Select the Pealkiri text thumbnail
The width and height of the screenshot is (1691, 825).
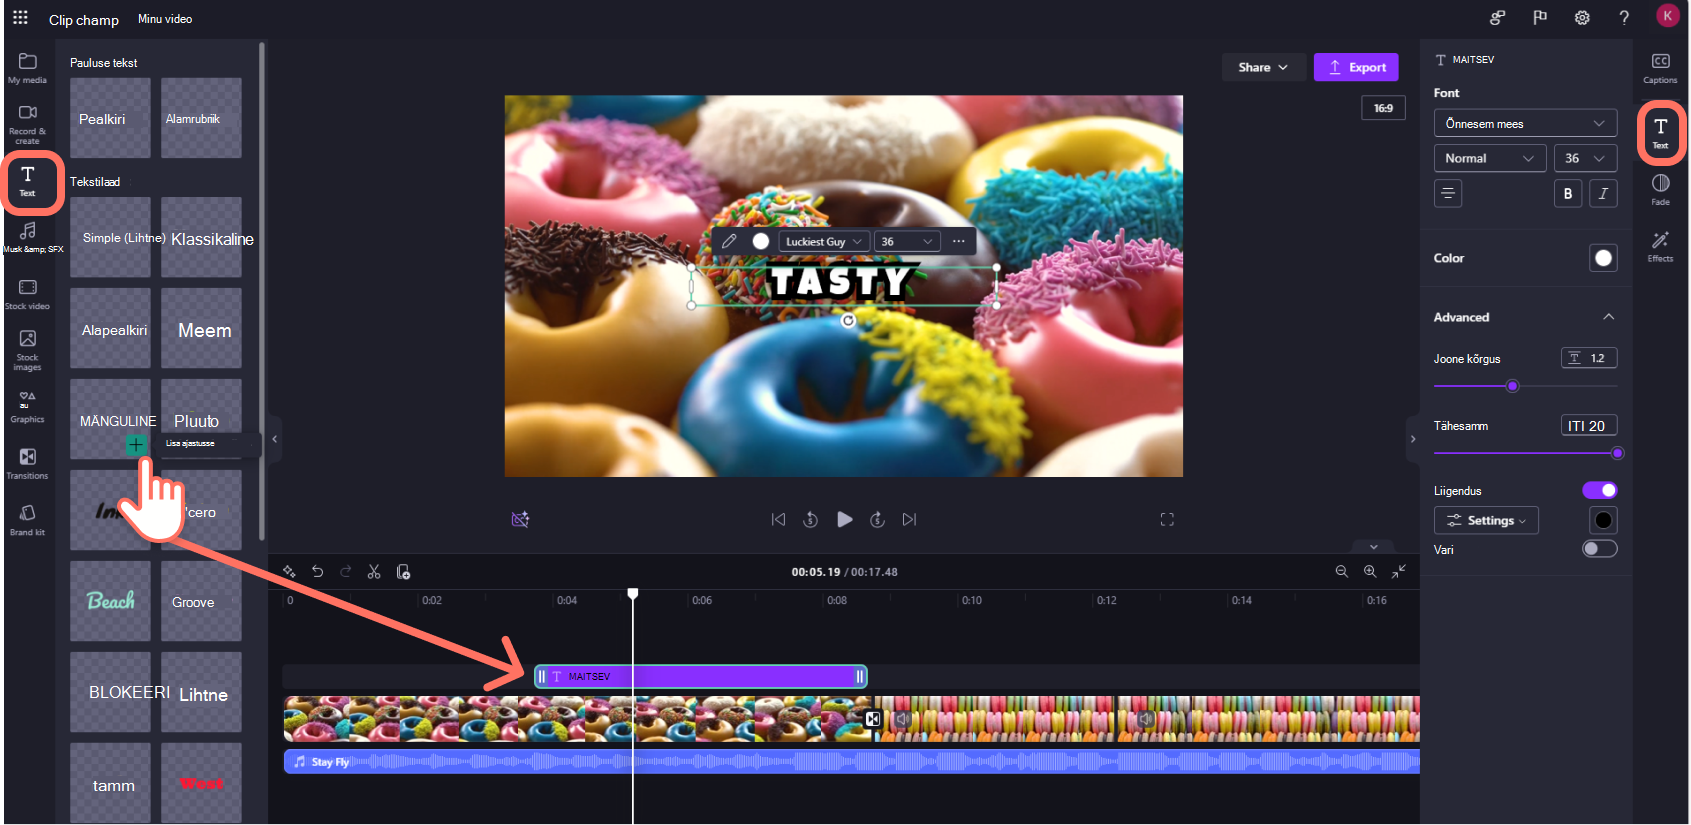[110, 118]
